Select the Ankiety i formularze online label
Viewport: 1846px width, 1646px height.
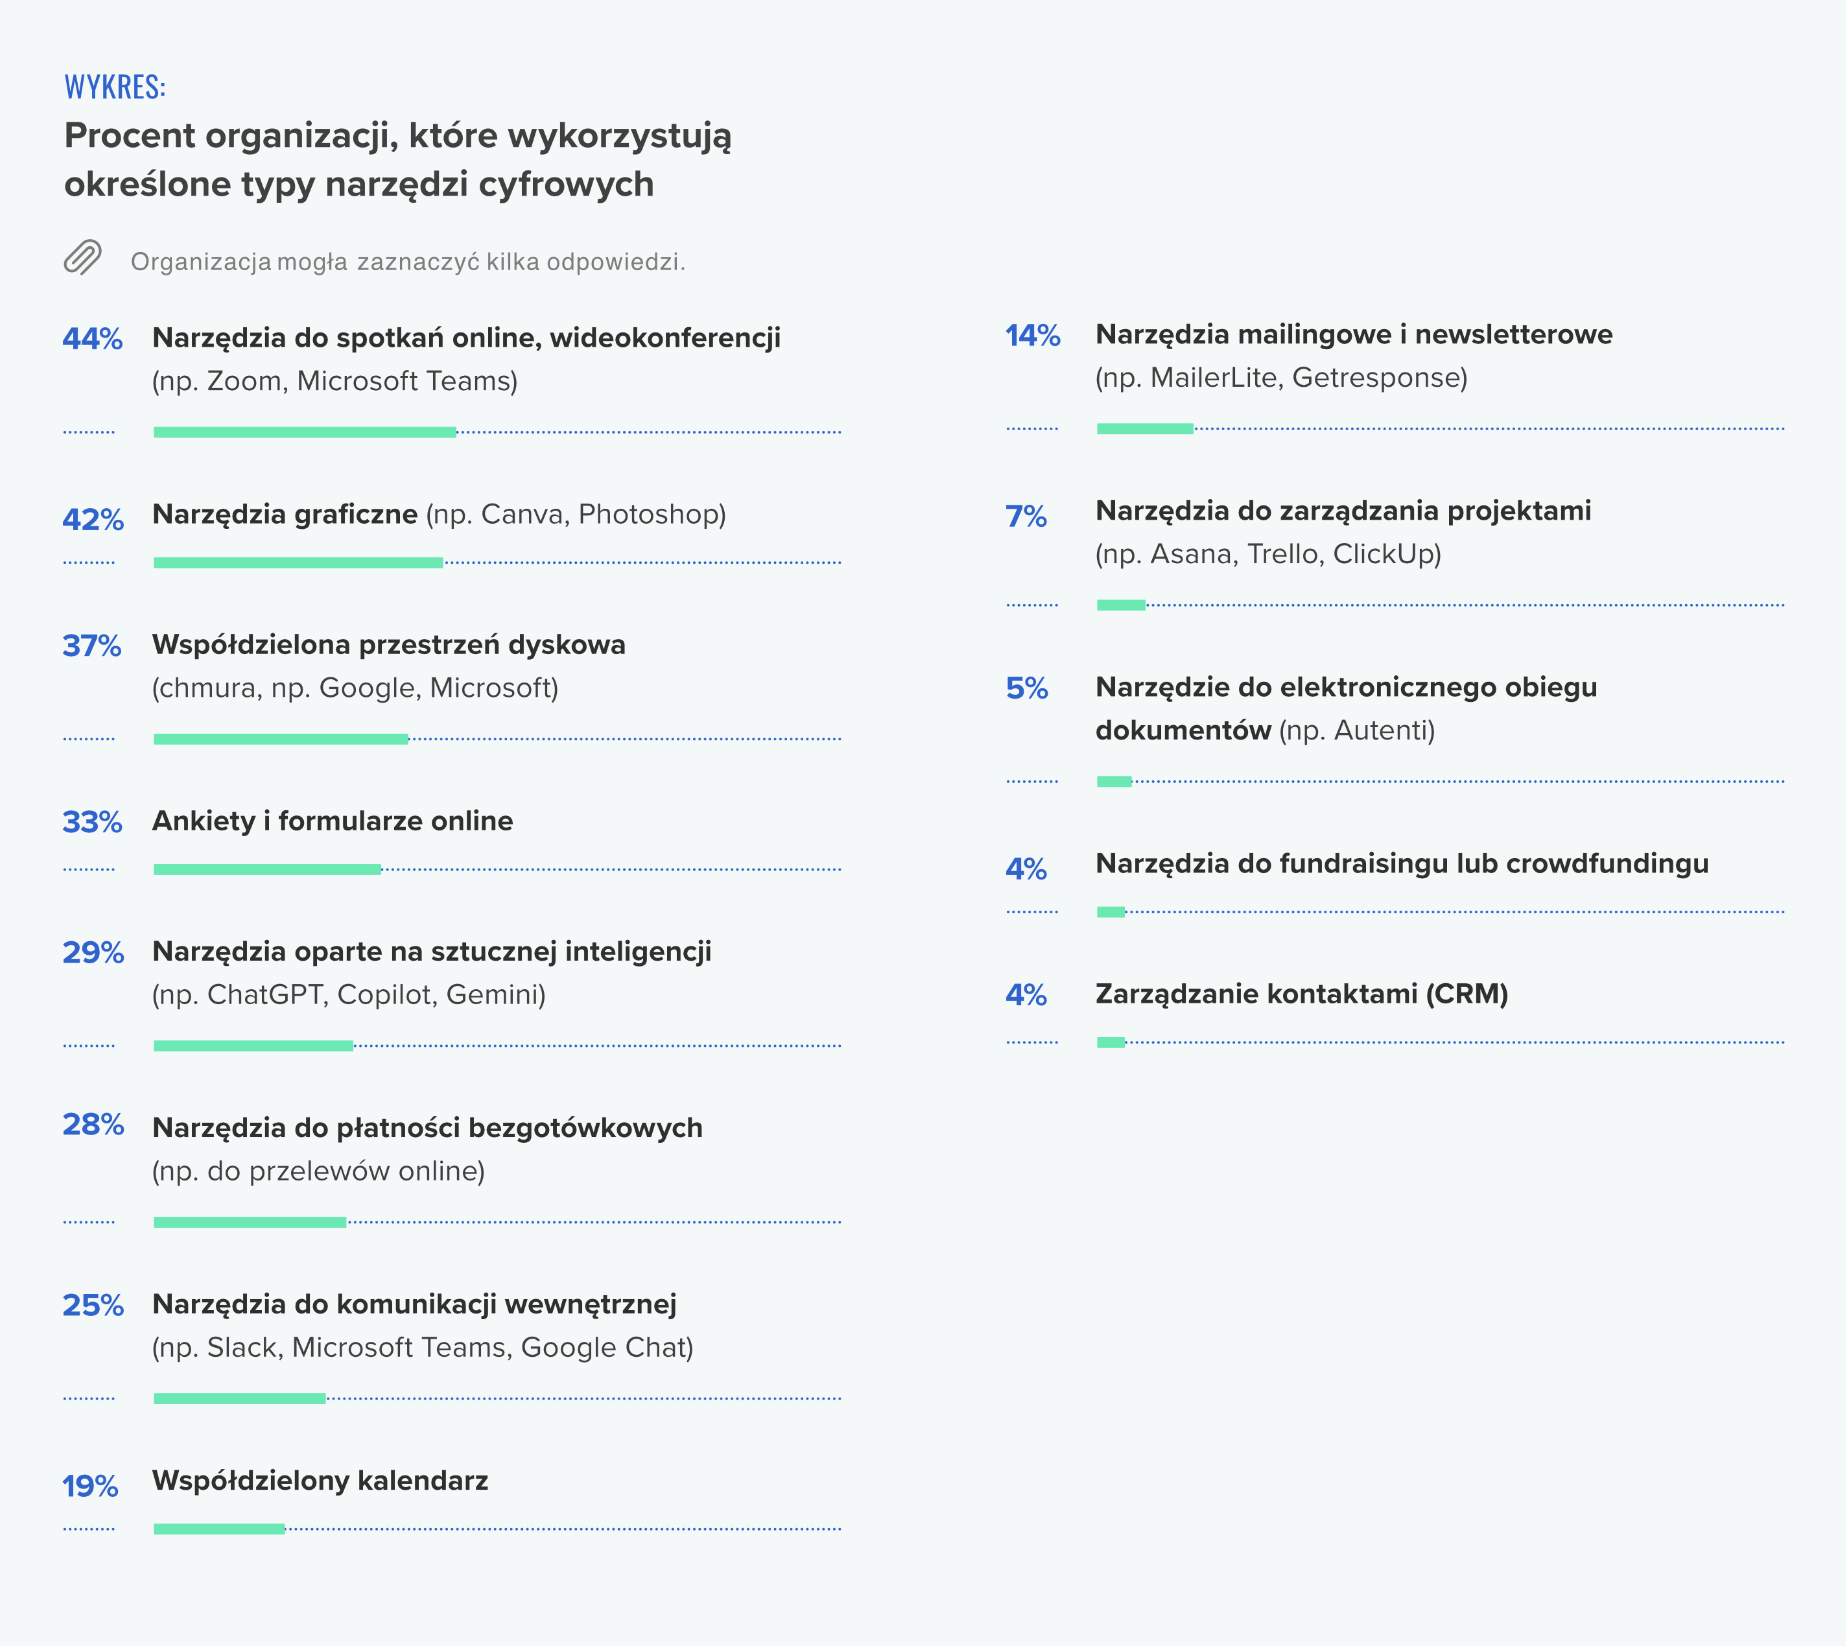coord(332,821)
